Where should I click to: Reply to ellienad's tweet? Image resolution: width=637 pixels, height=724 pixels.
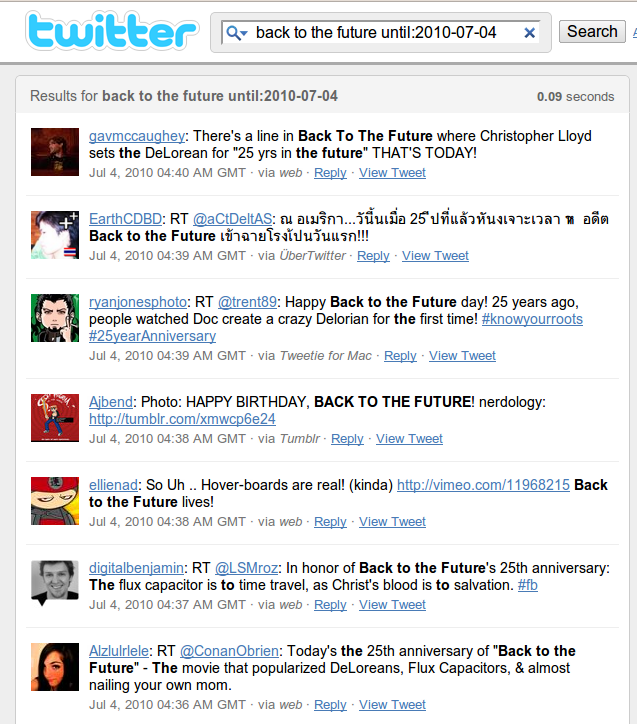[330, 522]
